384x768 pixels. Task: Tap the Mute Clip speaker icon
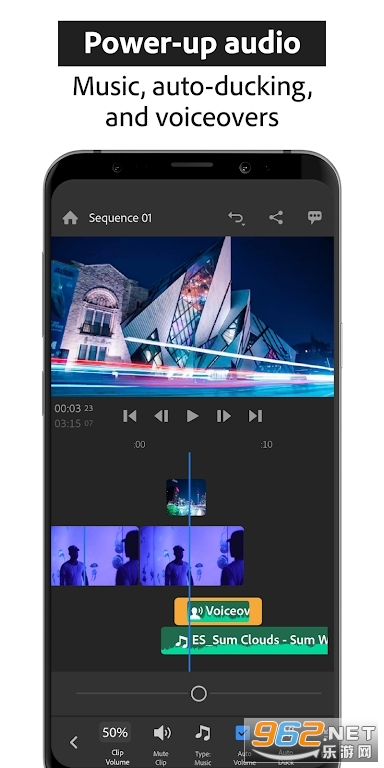162,733
